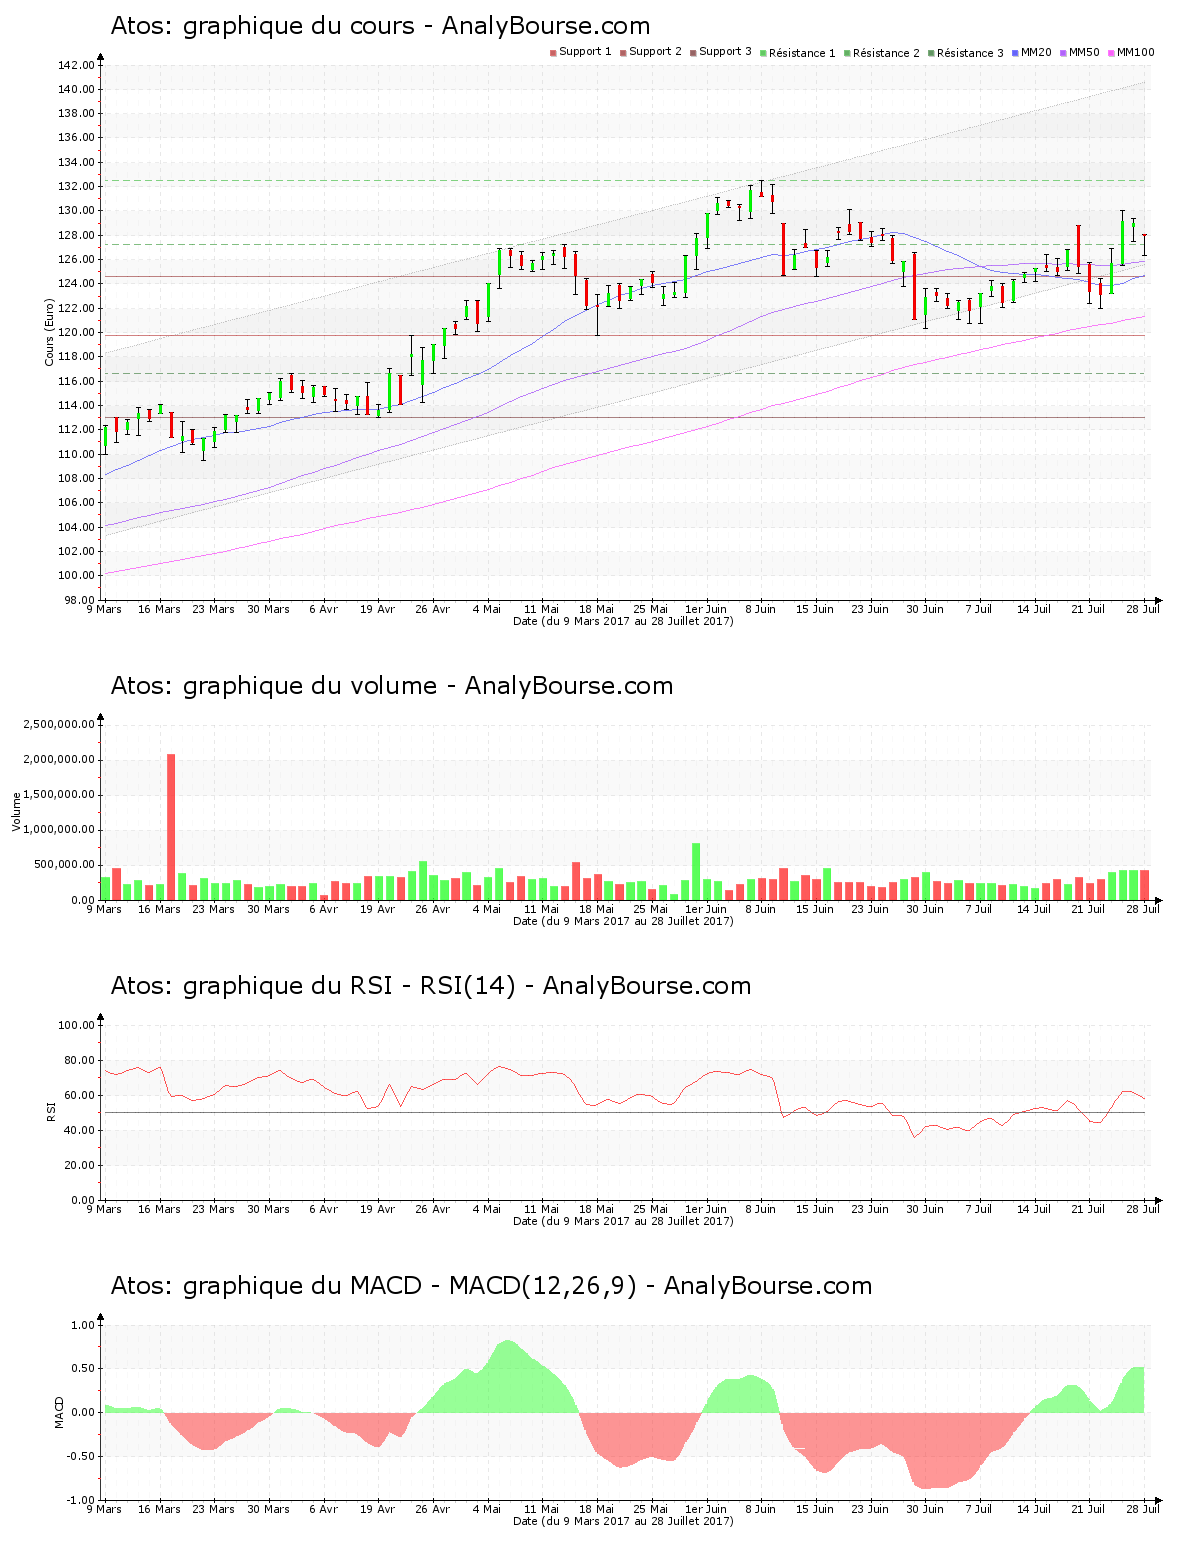Viewport: 1200px width, 1550px height.
Task: Click the date range caption under the RSI chart
Action: click(623, 1221)
